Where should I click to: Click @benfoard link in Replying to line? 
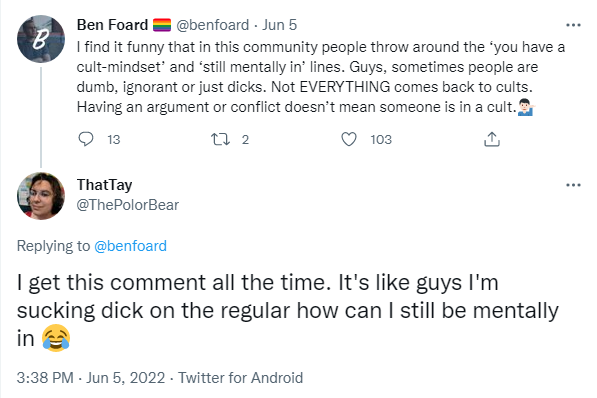[130, 246]
